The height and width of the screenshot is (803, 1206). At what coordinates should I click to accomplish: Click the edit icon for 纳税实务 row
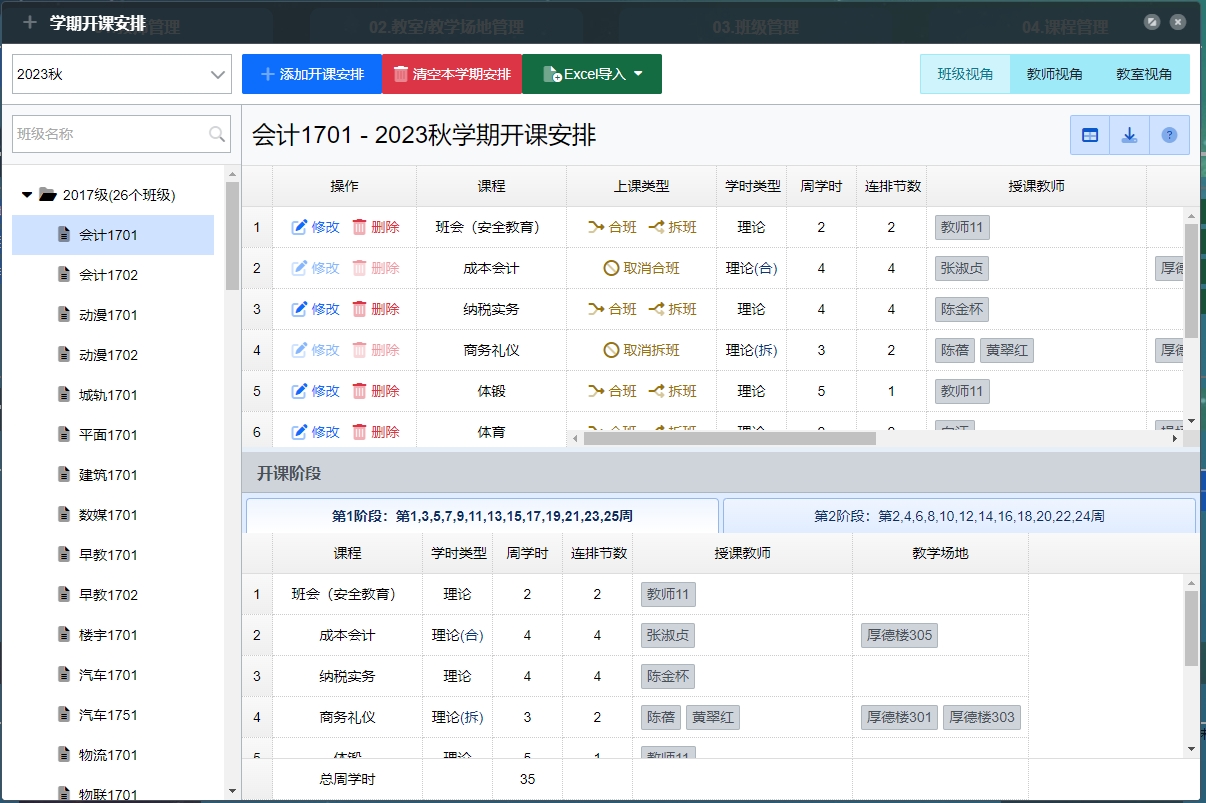click(299, 309)
